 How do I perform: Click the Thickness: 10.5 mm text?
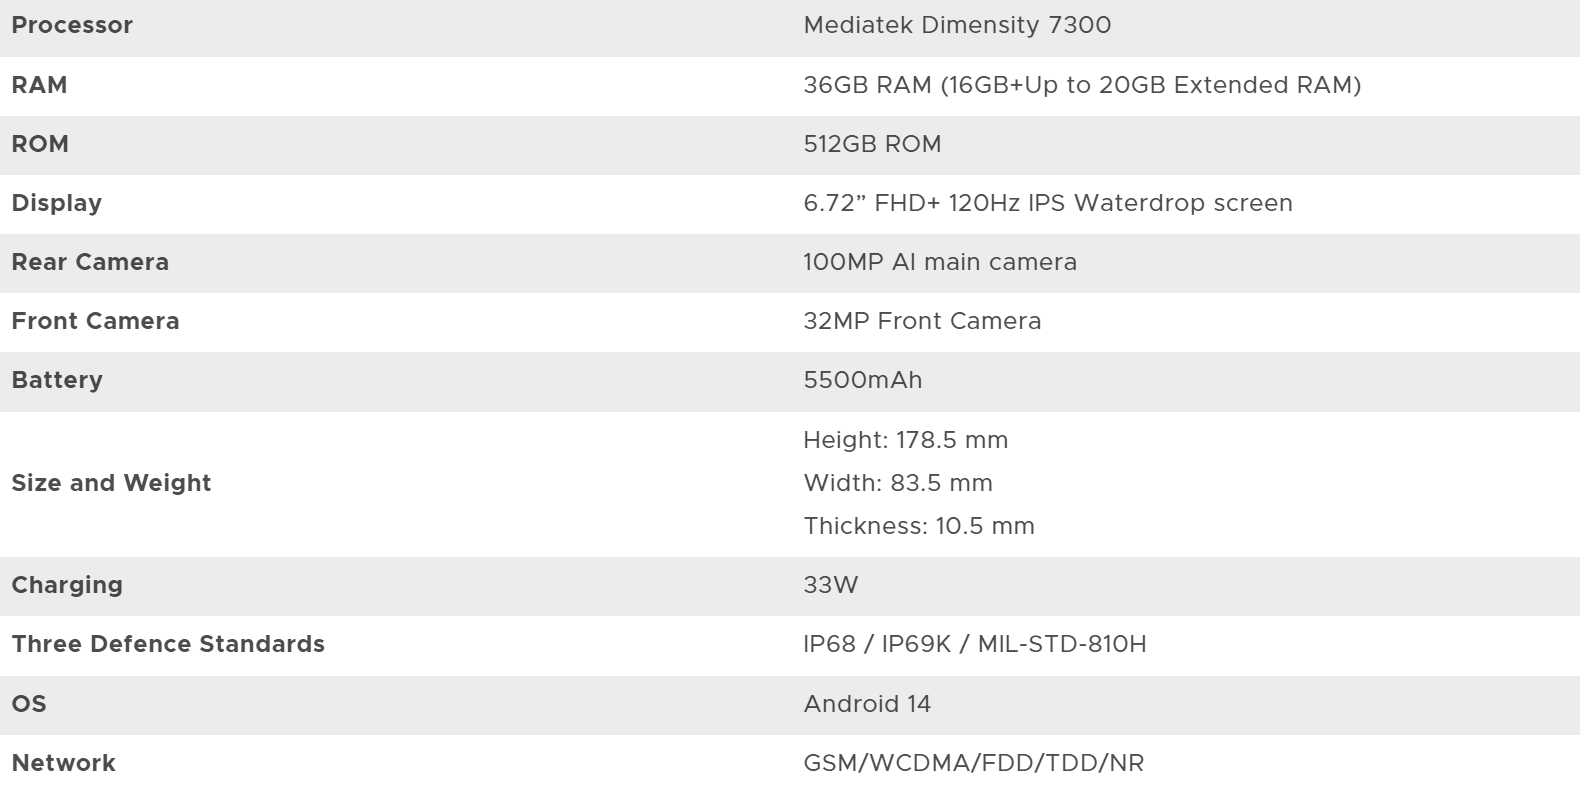coord(919,526)
